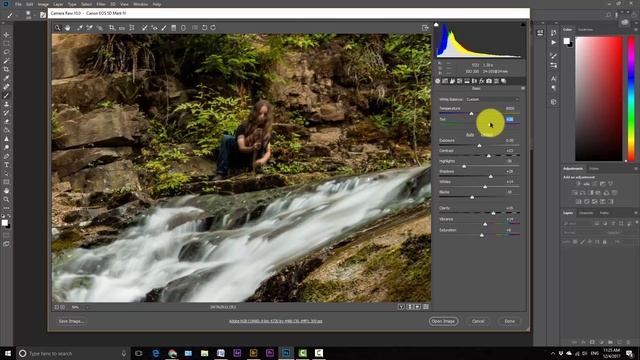Open the Camera Calibration panel tab icon
The height and width of the screenshot is (360, 640).
pos(489,81)
